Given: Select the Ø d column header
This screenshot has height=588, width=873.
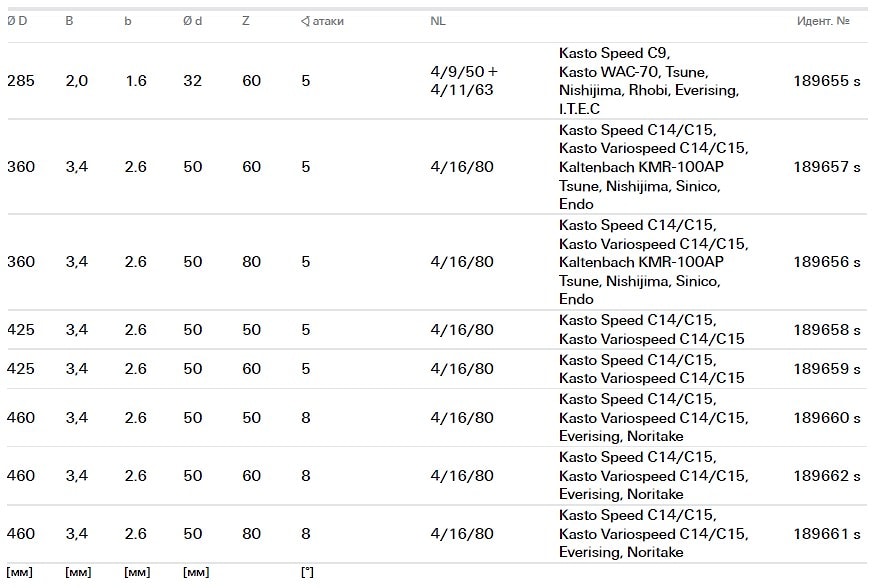Looking at the screenshot, I should (x=192, y=21).
